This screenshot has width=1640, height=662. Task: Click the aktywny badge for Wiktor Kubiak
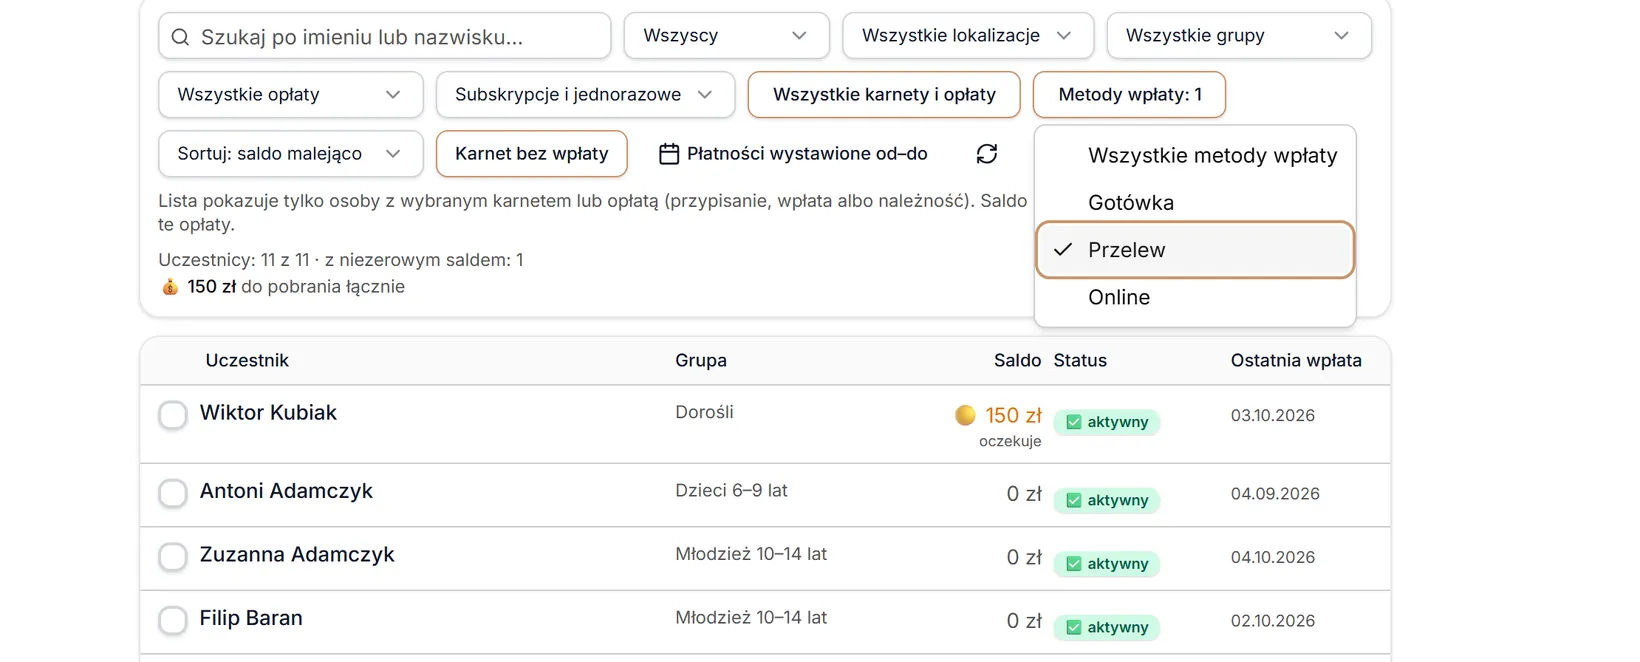pos(1107,422)
